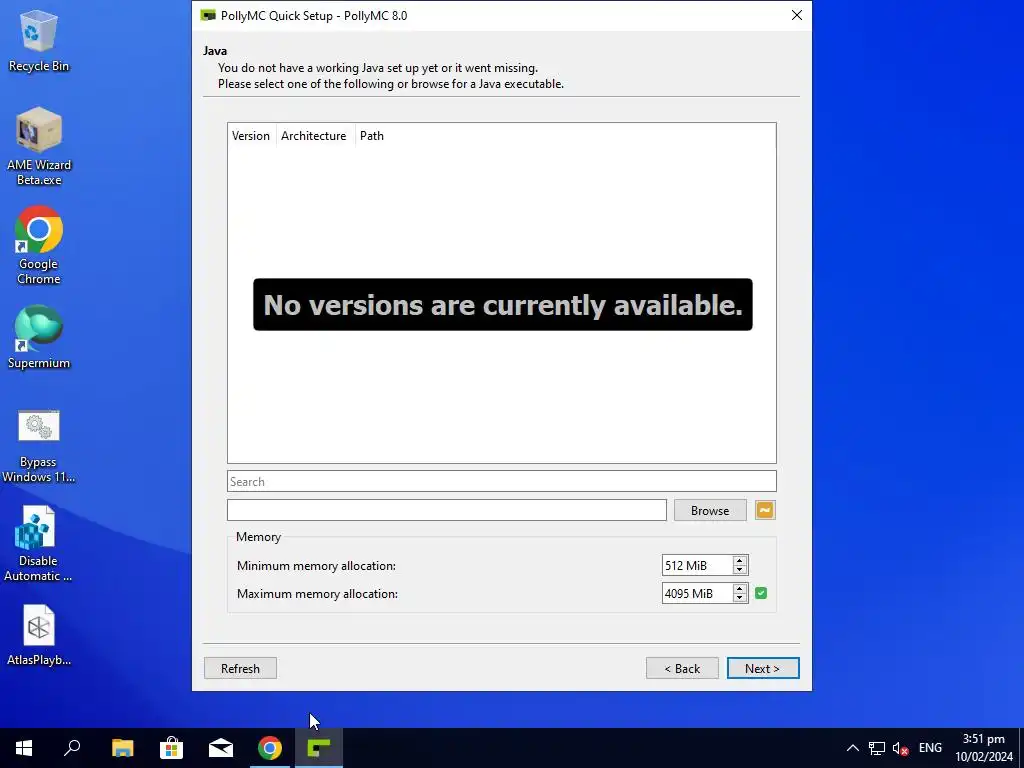The width and height of the screenshot is (1024, 768).
Task: Click PollyMC taskbar icon
Action: (319, 748)
